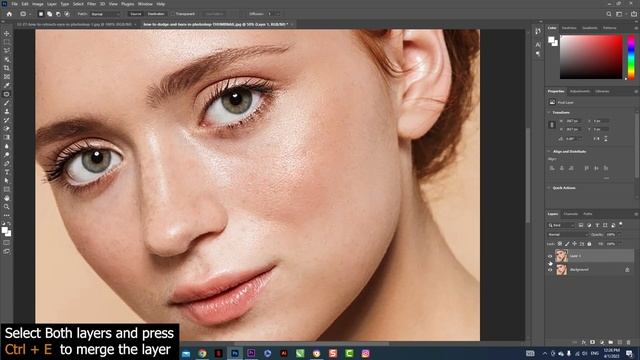The width and height of the screenshot is (640, 360).
Task: Open collapsed Character panel icon
Action: (x=538, y=44)
